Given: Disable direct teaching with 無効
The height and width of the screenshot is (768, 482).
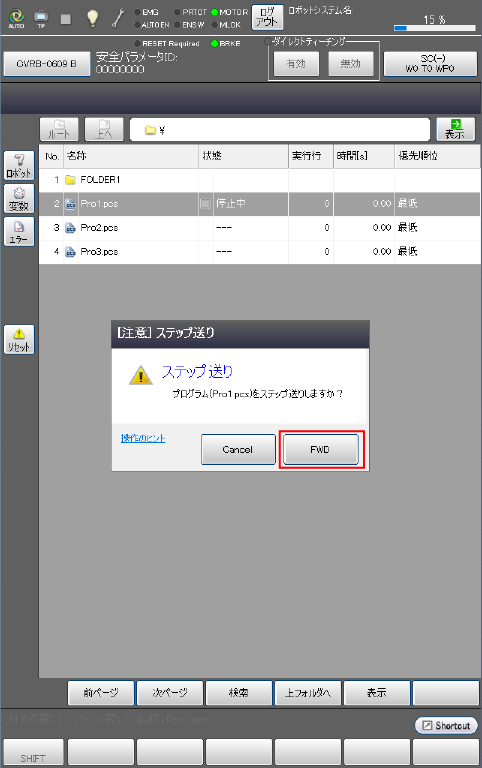Looking at the screenshot, I should pos(351,64).
